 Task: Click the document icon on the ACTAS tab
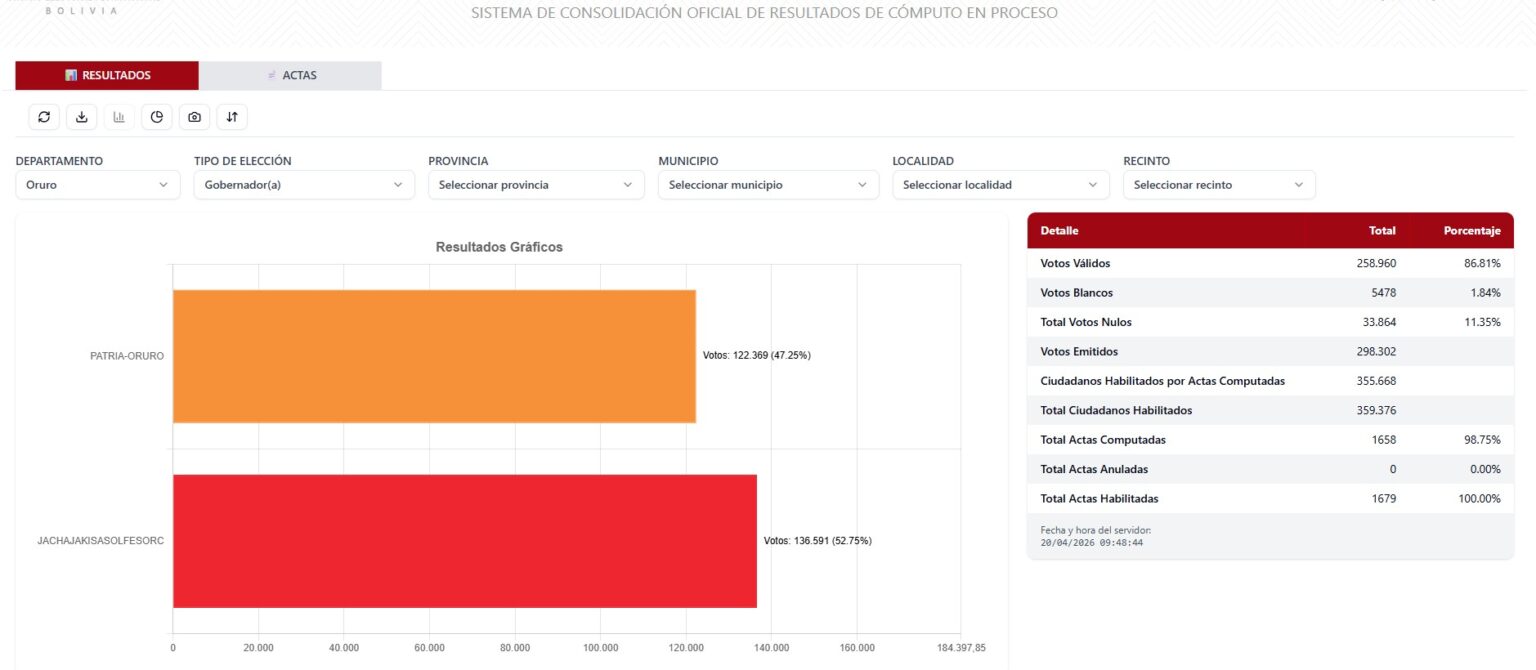tap(271, 74)
